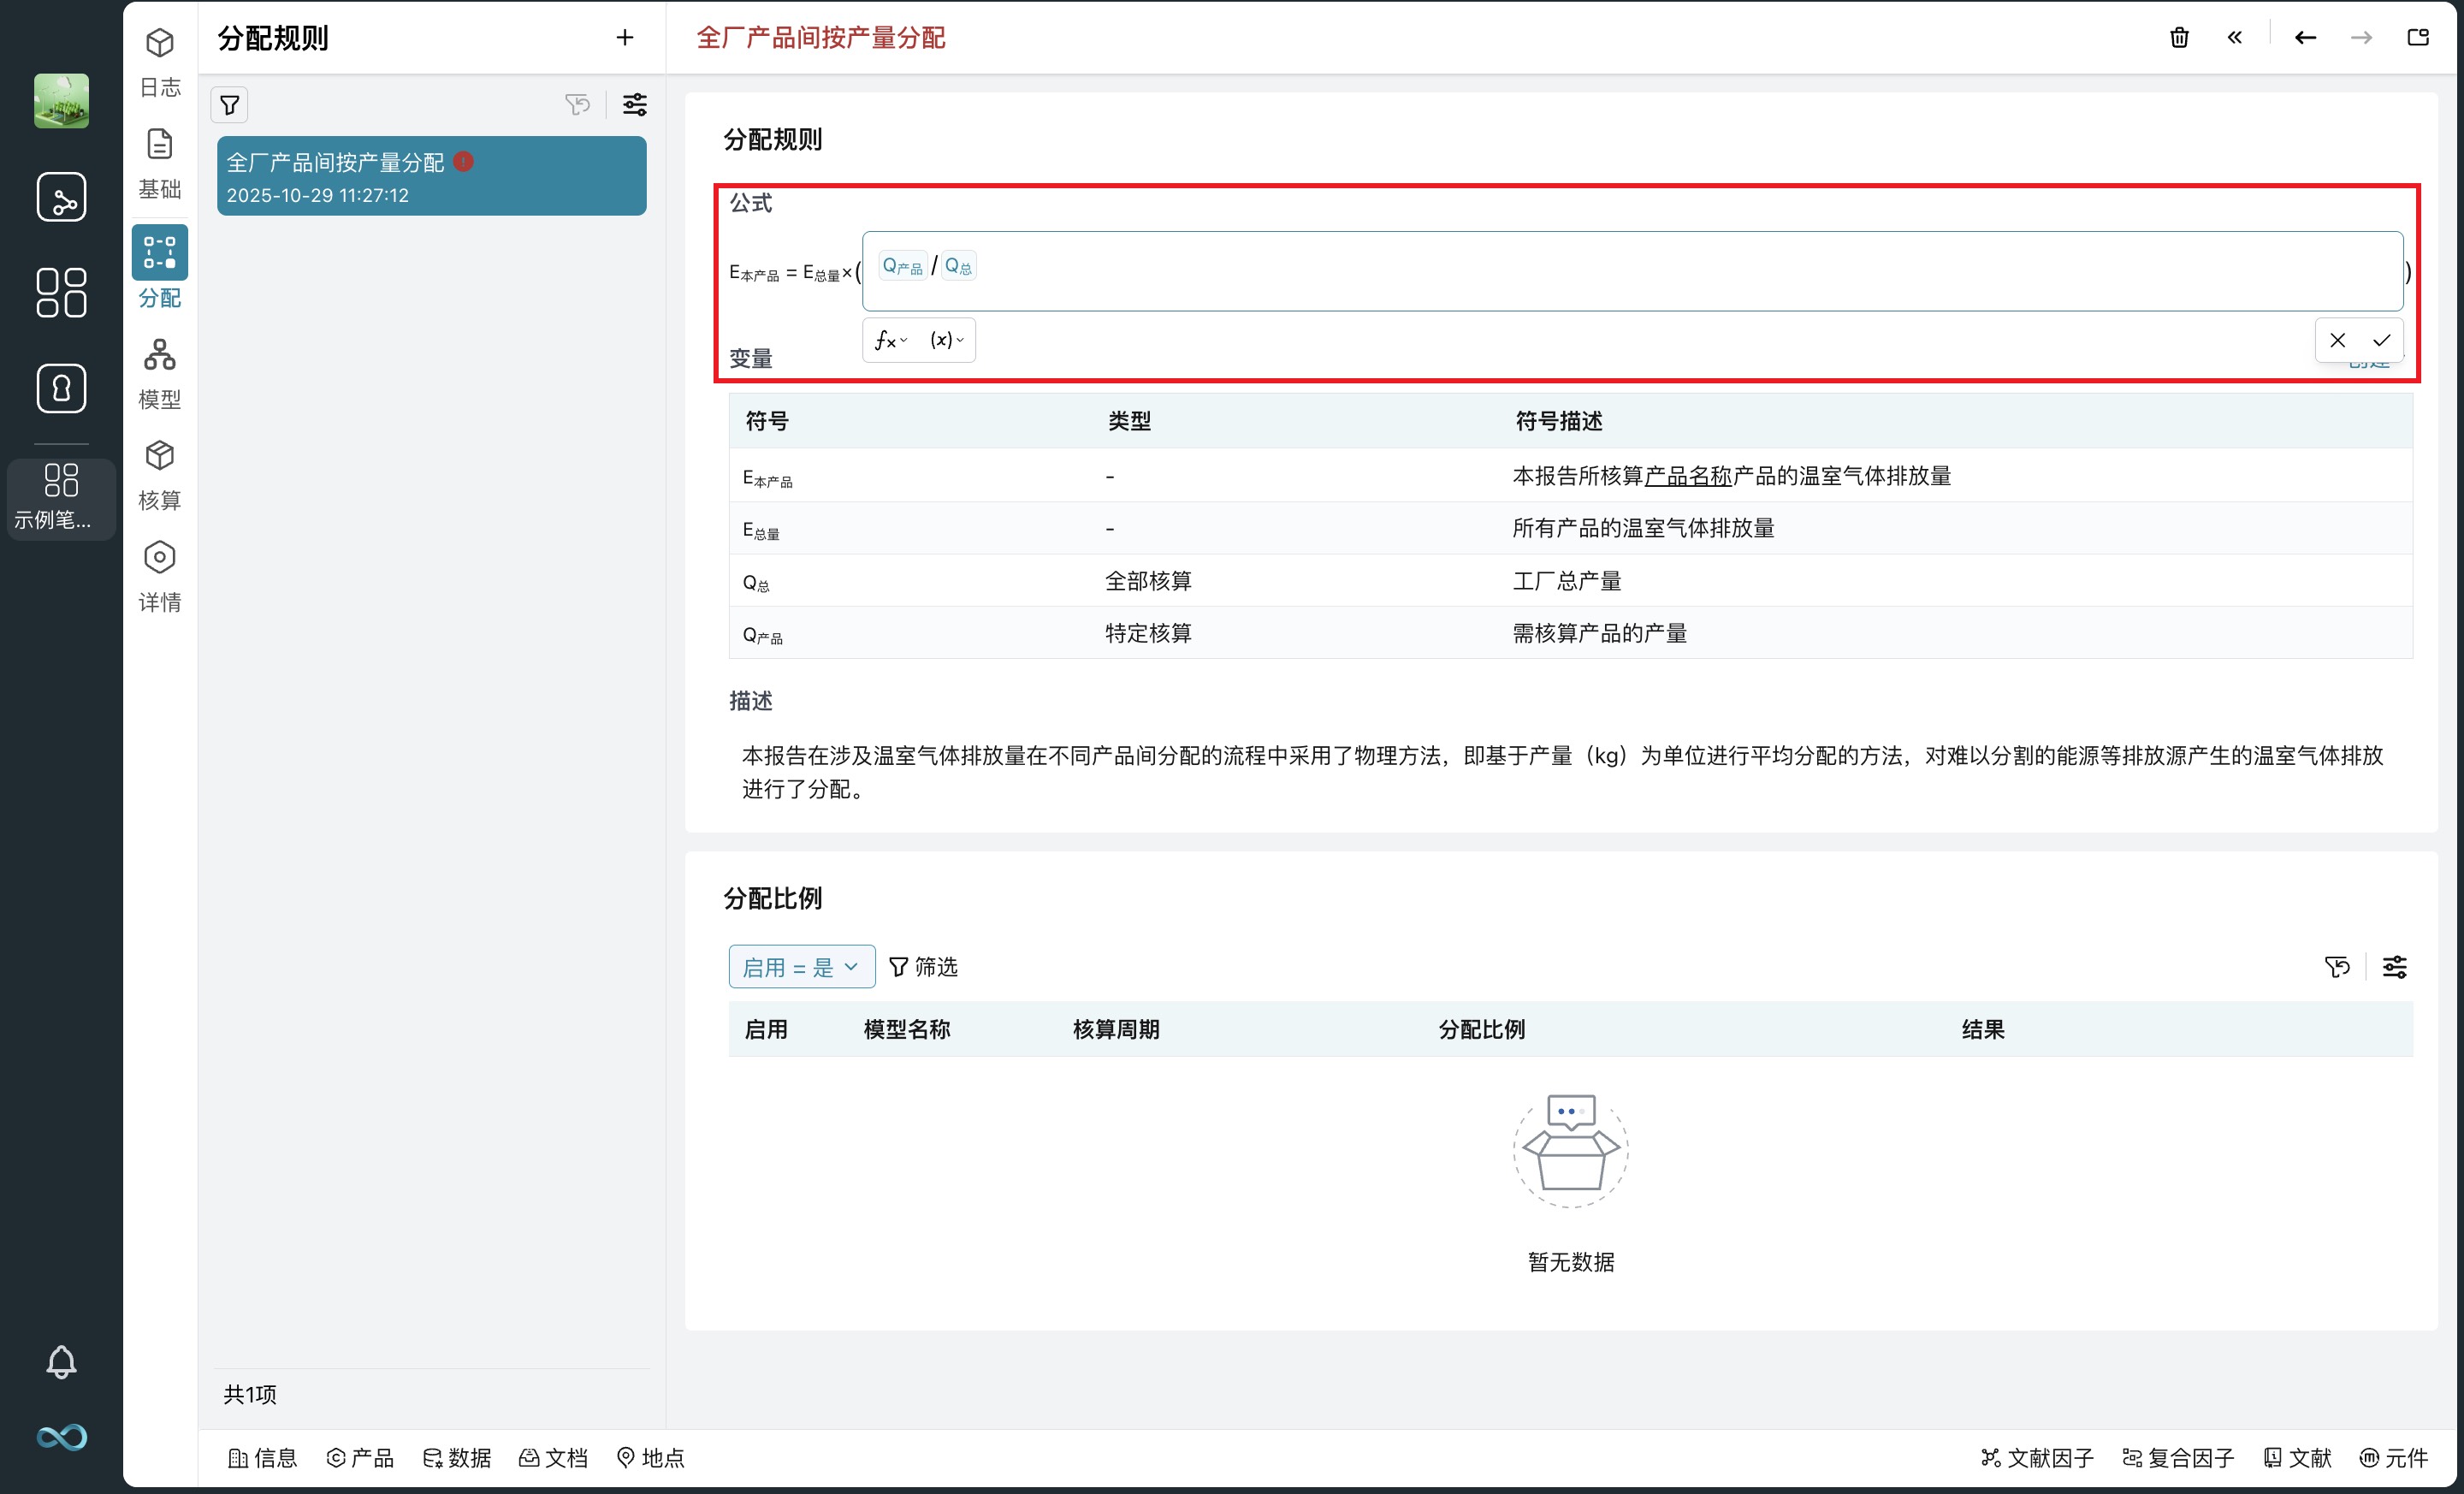Open 文献因子 in the bottom bar
The image size is (2464, 1494).
coord(2037,1458)
